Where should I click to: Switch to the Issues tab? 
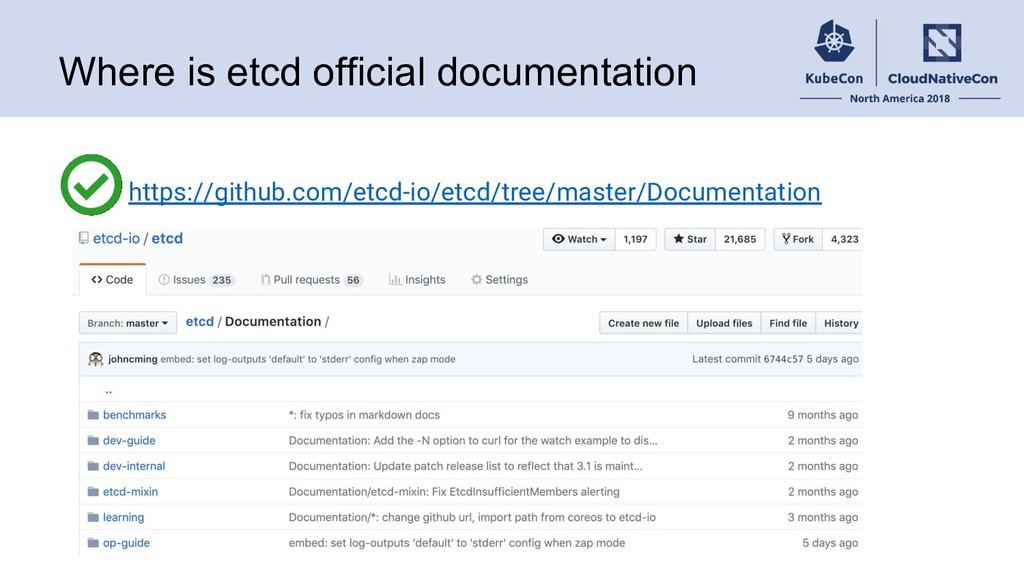(196, 280)
